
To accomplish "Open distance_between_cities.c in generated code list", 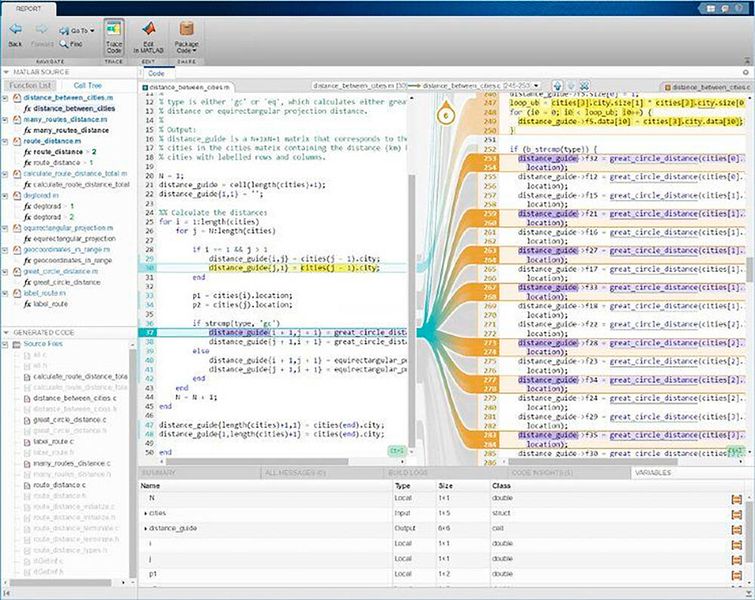I will pos(70,398).
